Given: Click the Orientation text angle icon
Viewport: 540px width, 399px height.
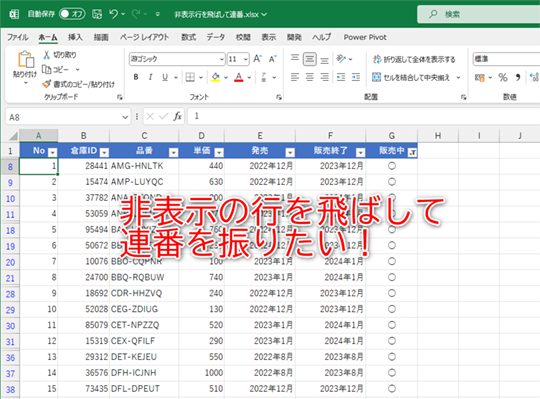Looking at the screenshot, I should coord(341,59).
